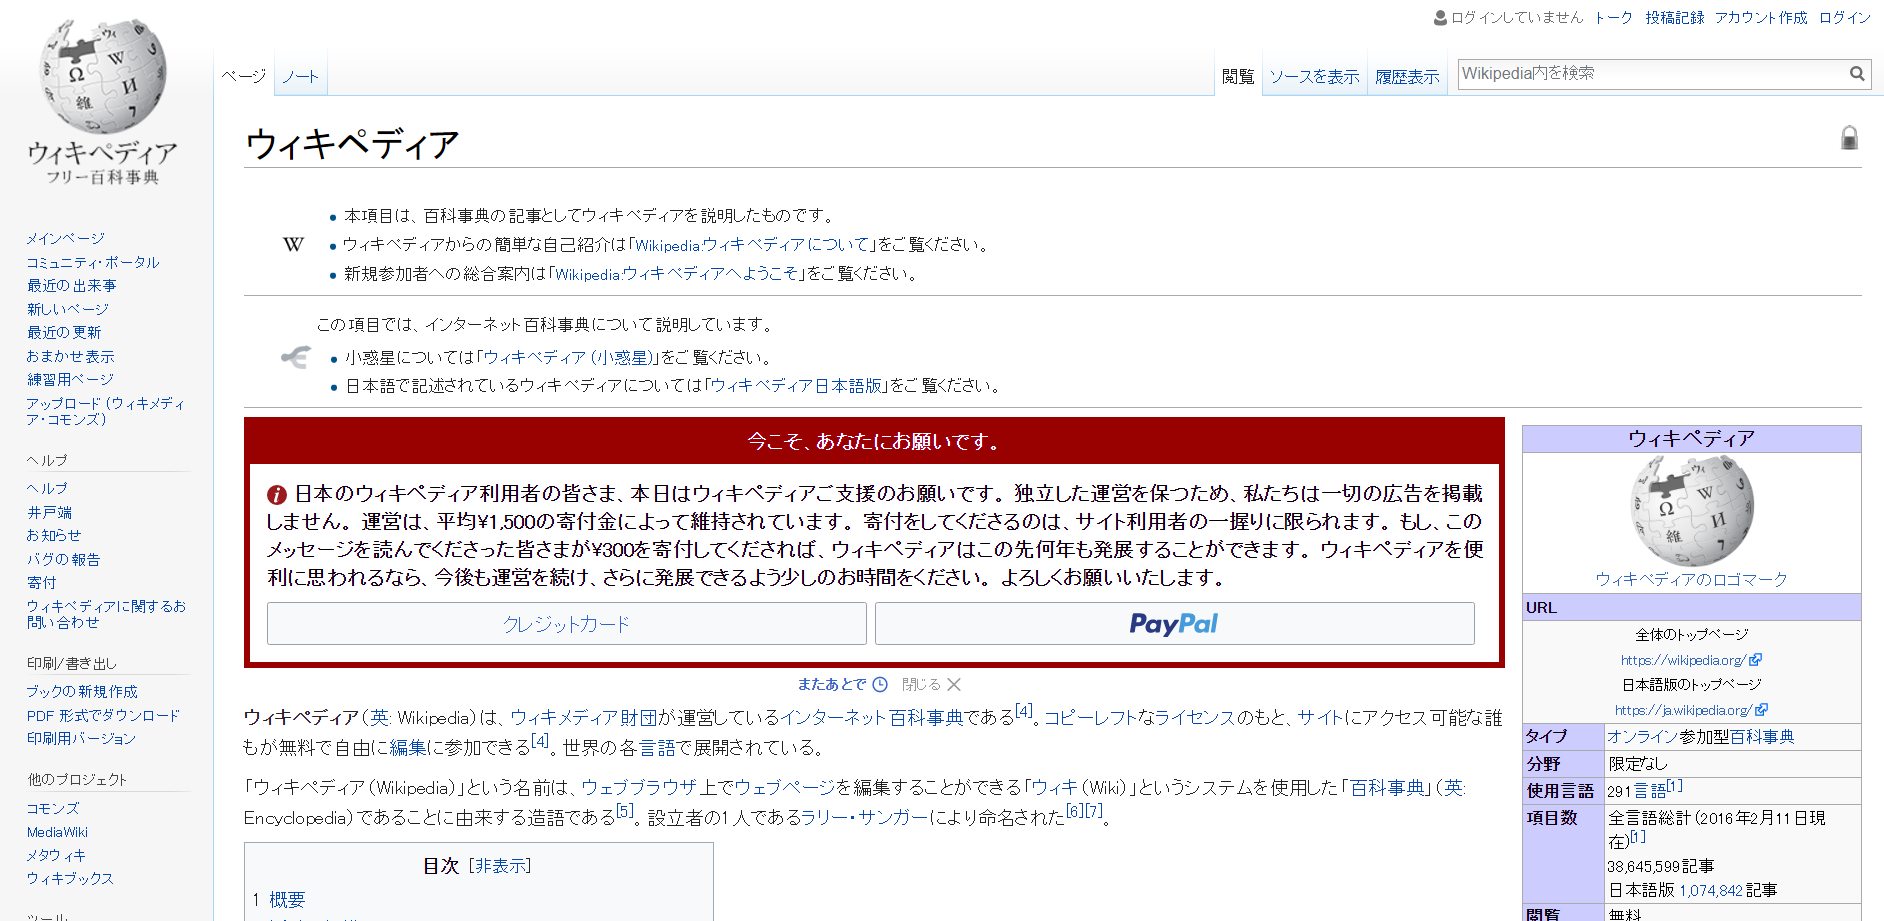Click ブックの新規作成 in sidebar
Screen dimensions: 1884x921
pos(82,692)
